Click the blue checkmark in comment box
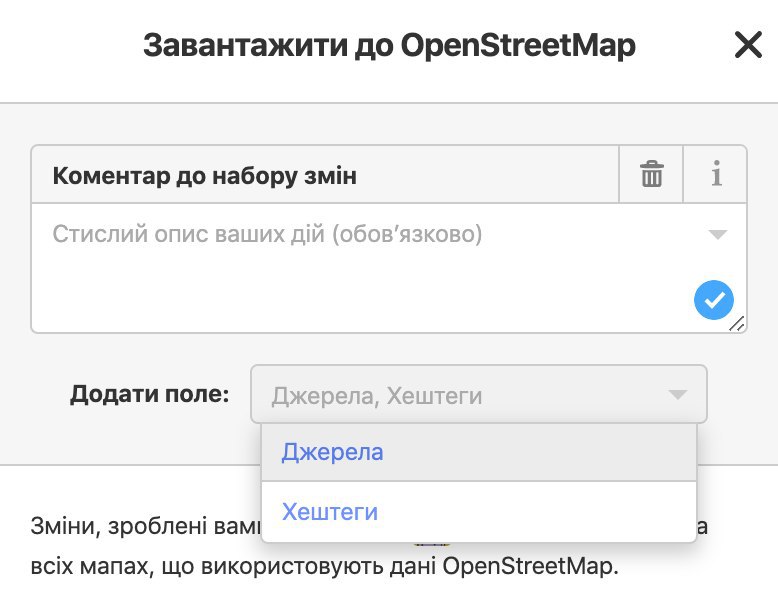Viewport: 778px width, 602px height. (713, 300)
